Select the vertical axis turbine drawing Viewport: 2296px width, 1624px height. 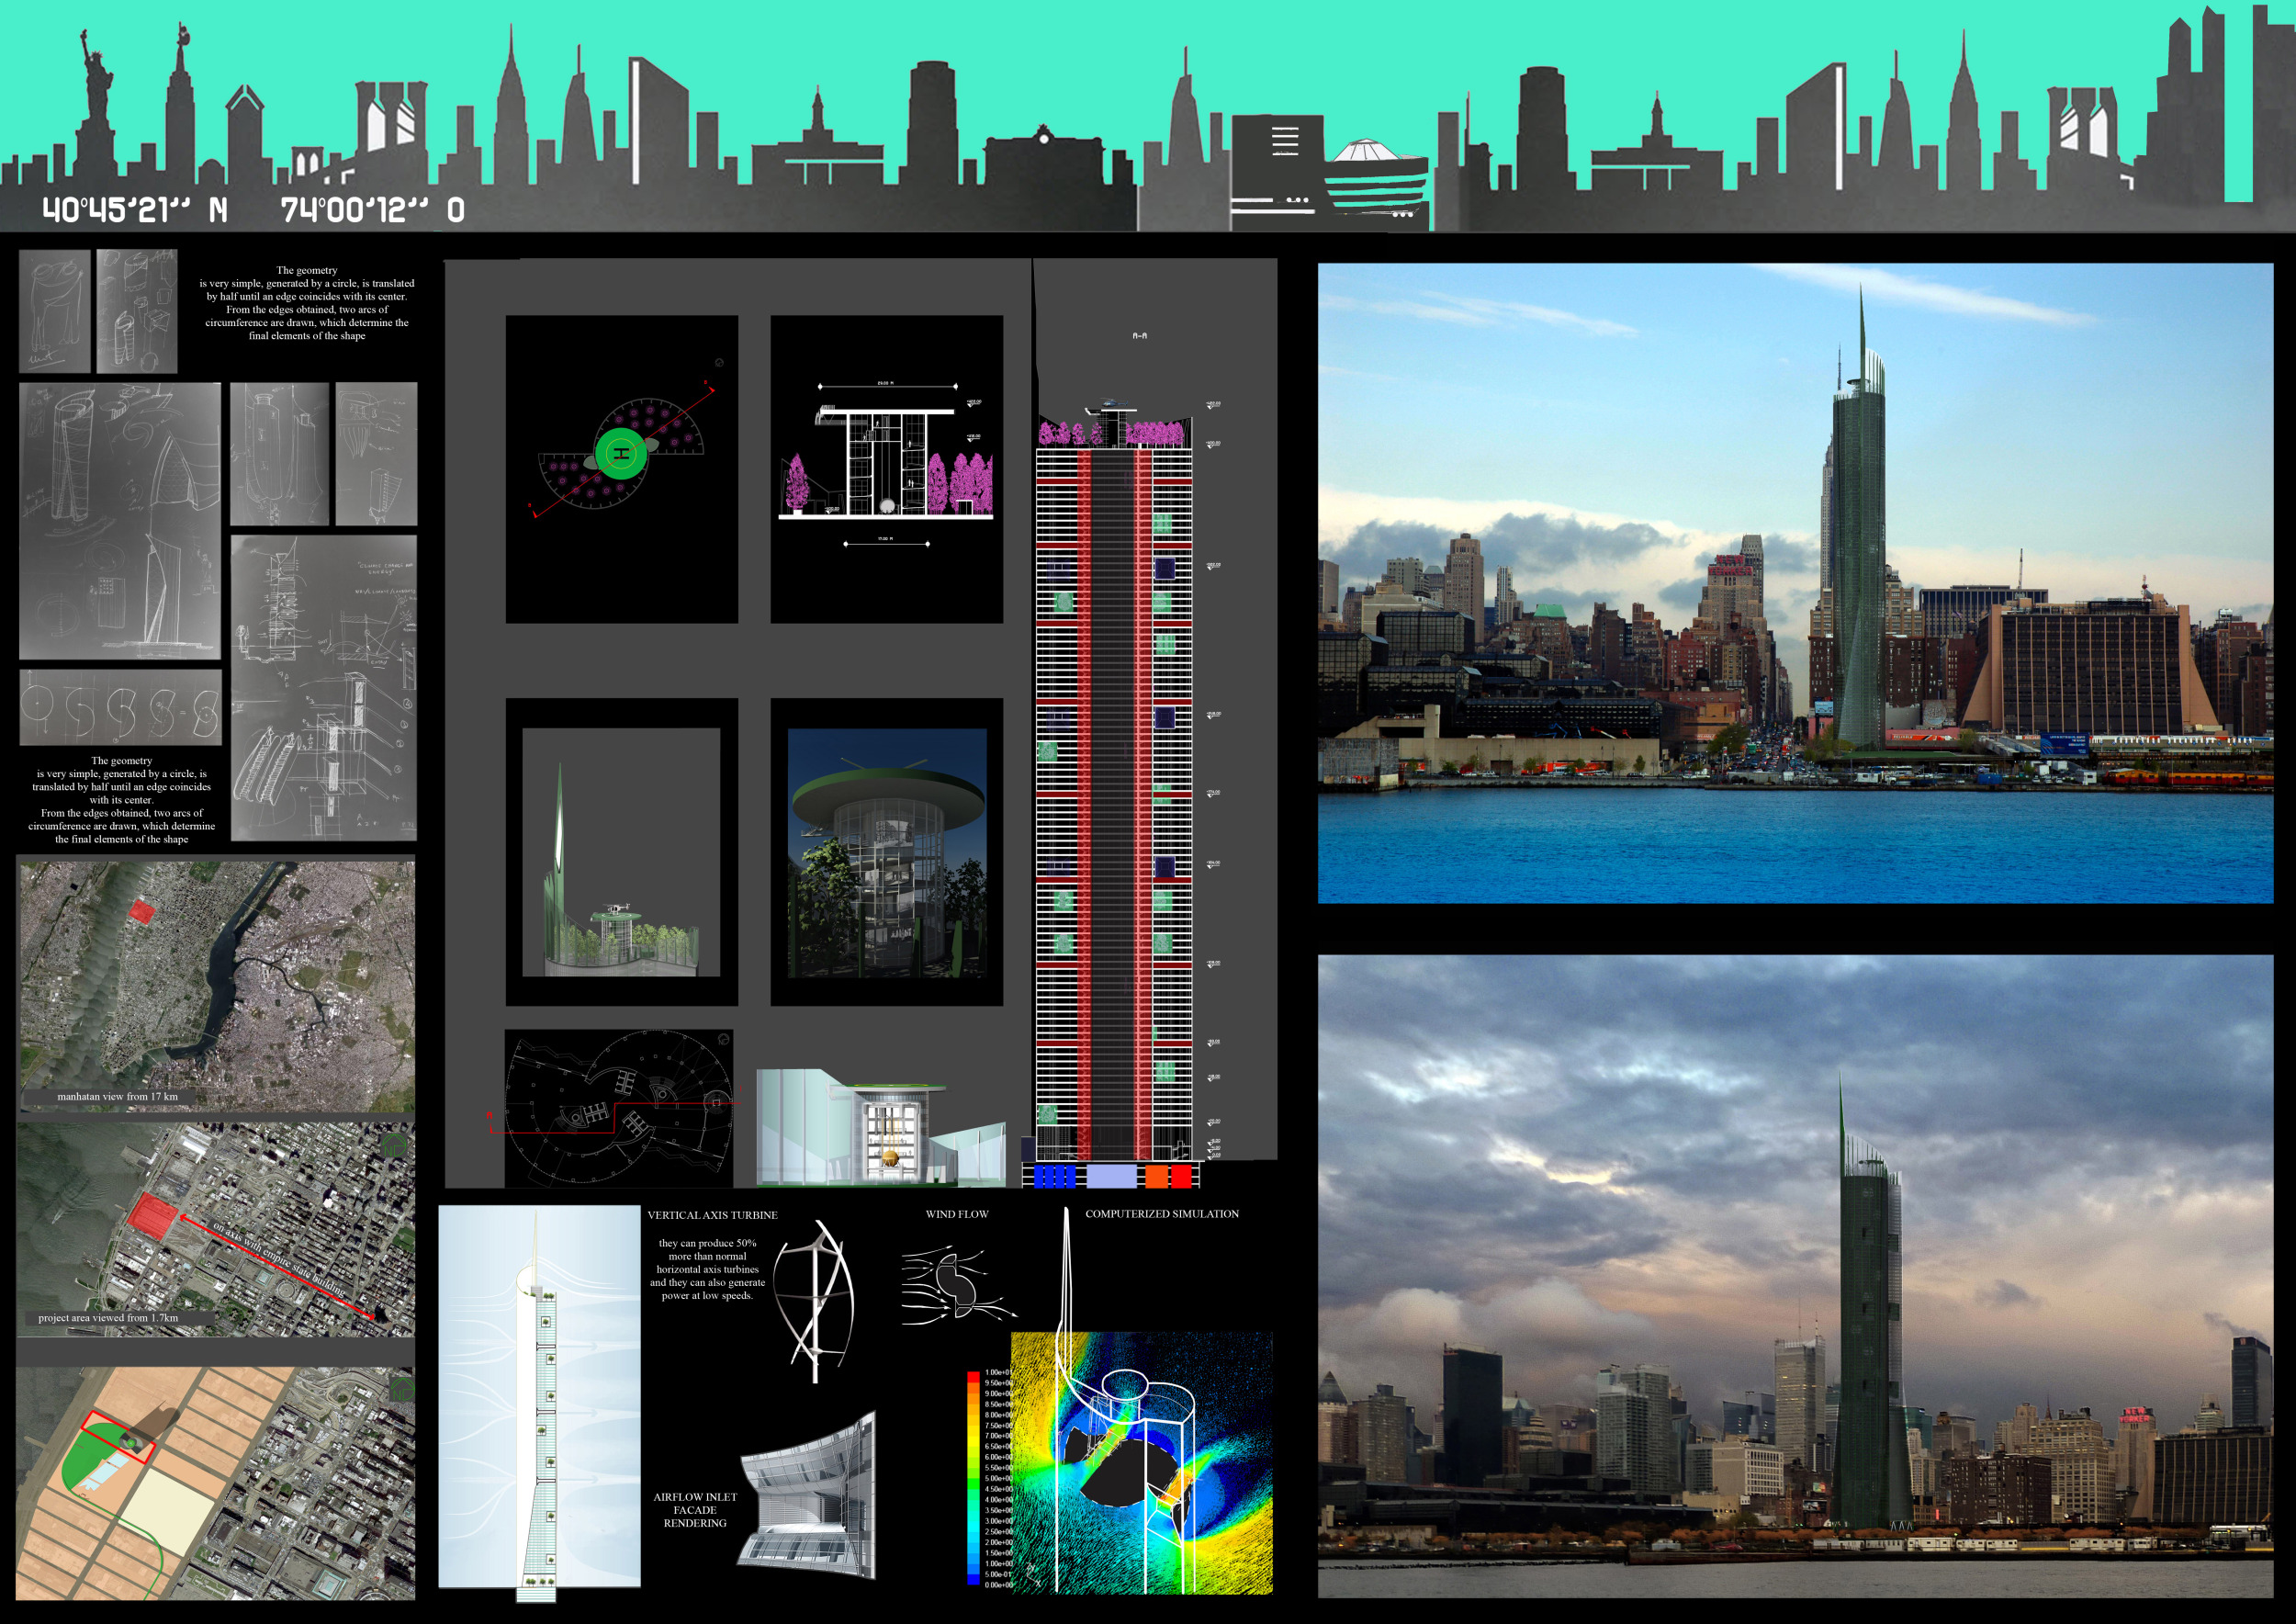pos(815,1300)
